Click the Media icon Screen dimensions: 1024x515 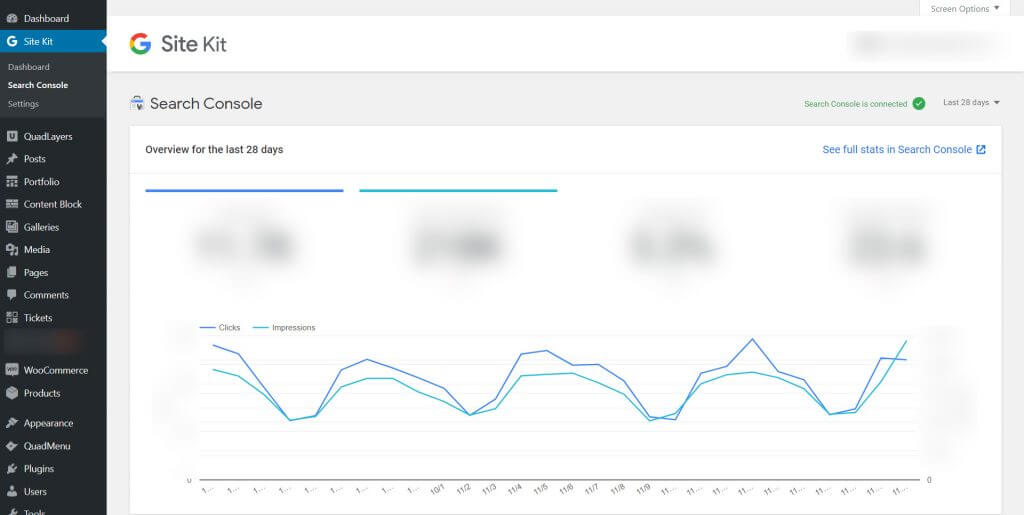[x=12, y=249]
